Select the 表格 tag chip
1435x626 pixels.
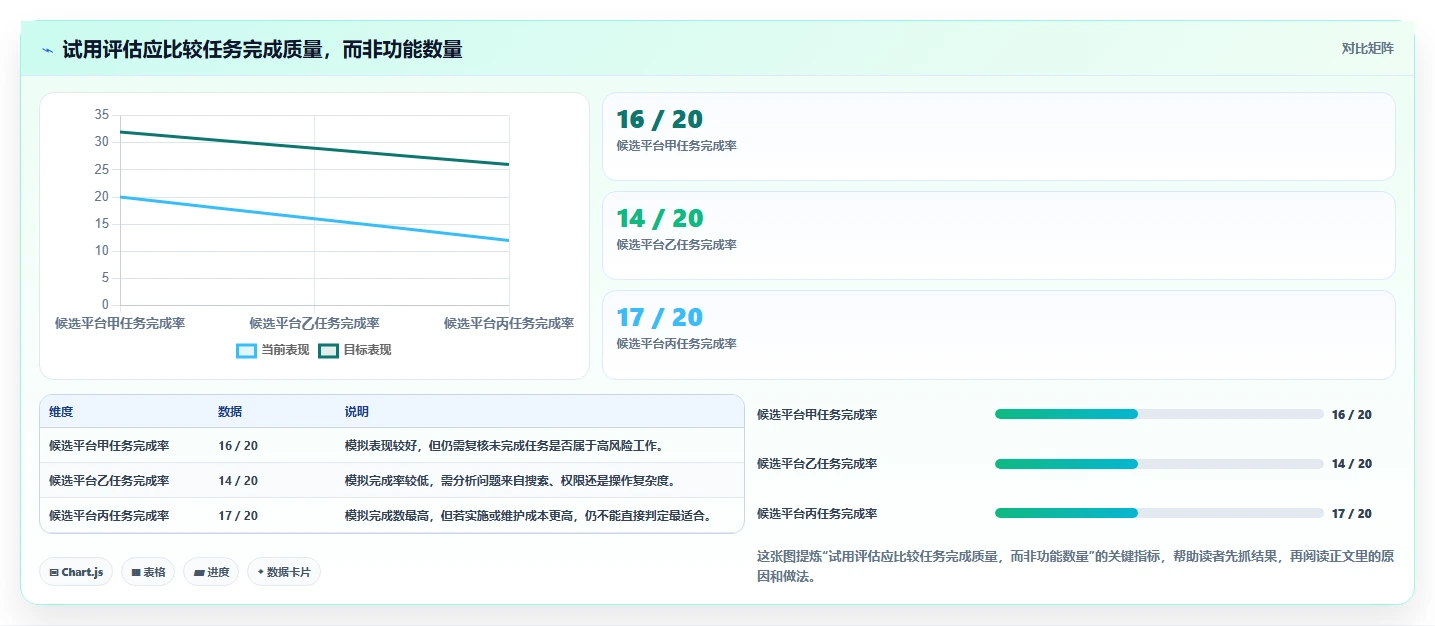(x=148, y=572)
